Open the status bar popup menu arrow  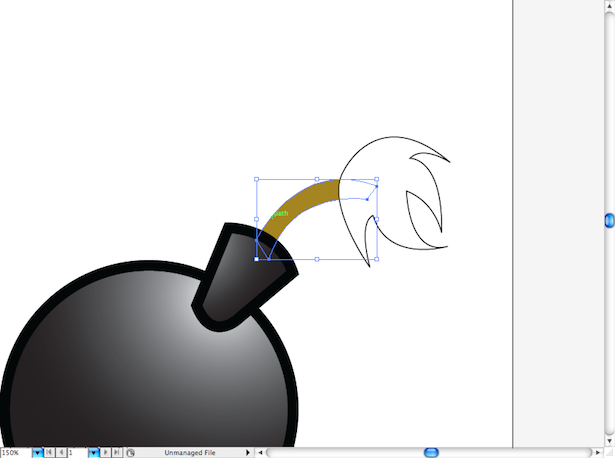[x=247, y=453]
